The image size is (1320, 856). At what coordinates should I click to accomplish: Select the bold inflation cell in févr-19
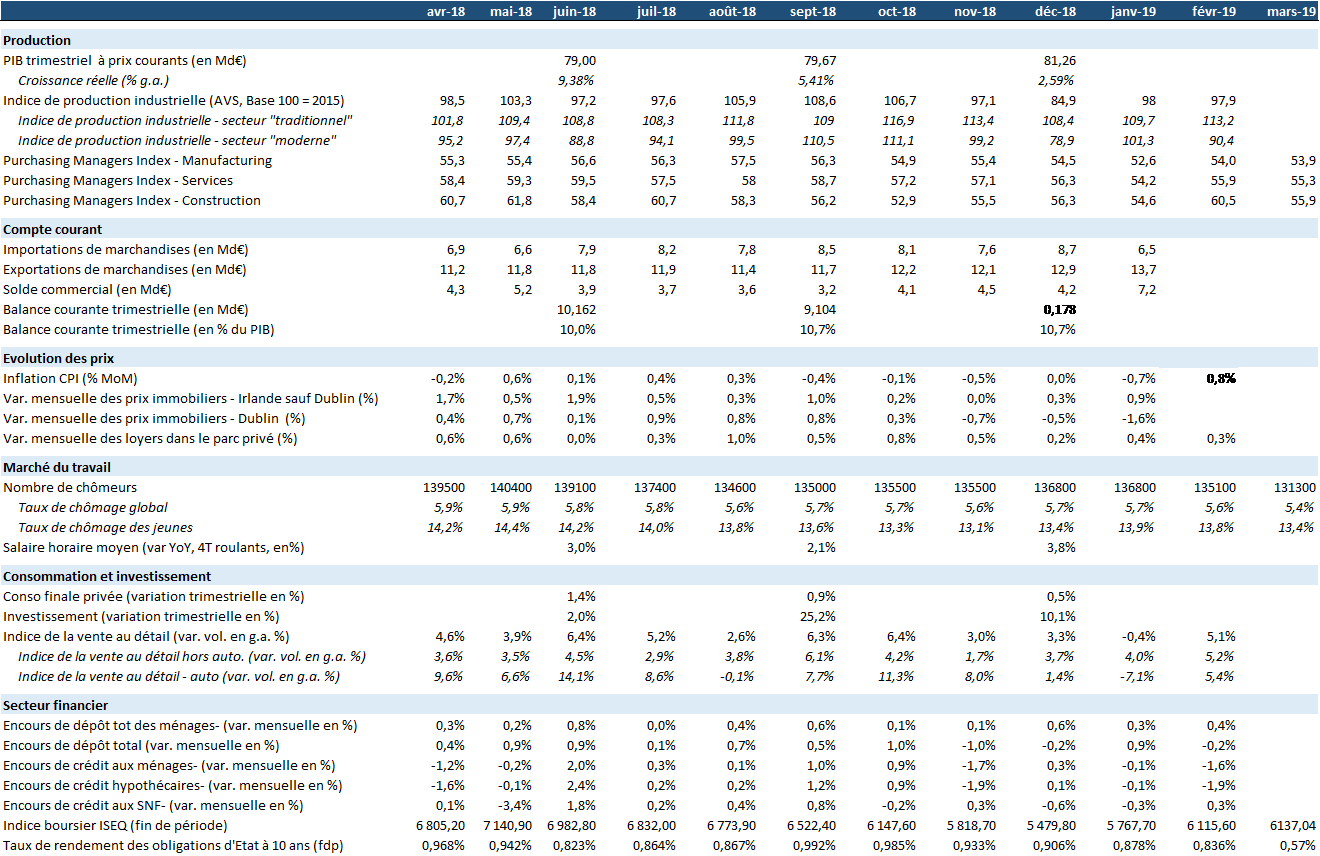1220,378
